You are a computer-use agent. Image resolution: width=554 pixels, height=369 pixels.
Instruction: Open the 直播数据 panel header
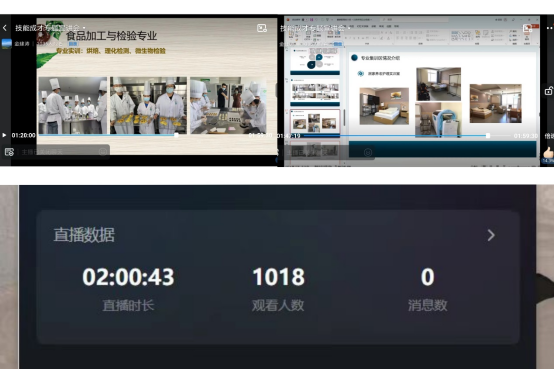click(x=84, y=235)
